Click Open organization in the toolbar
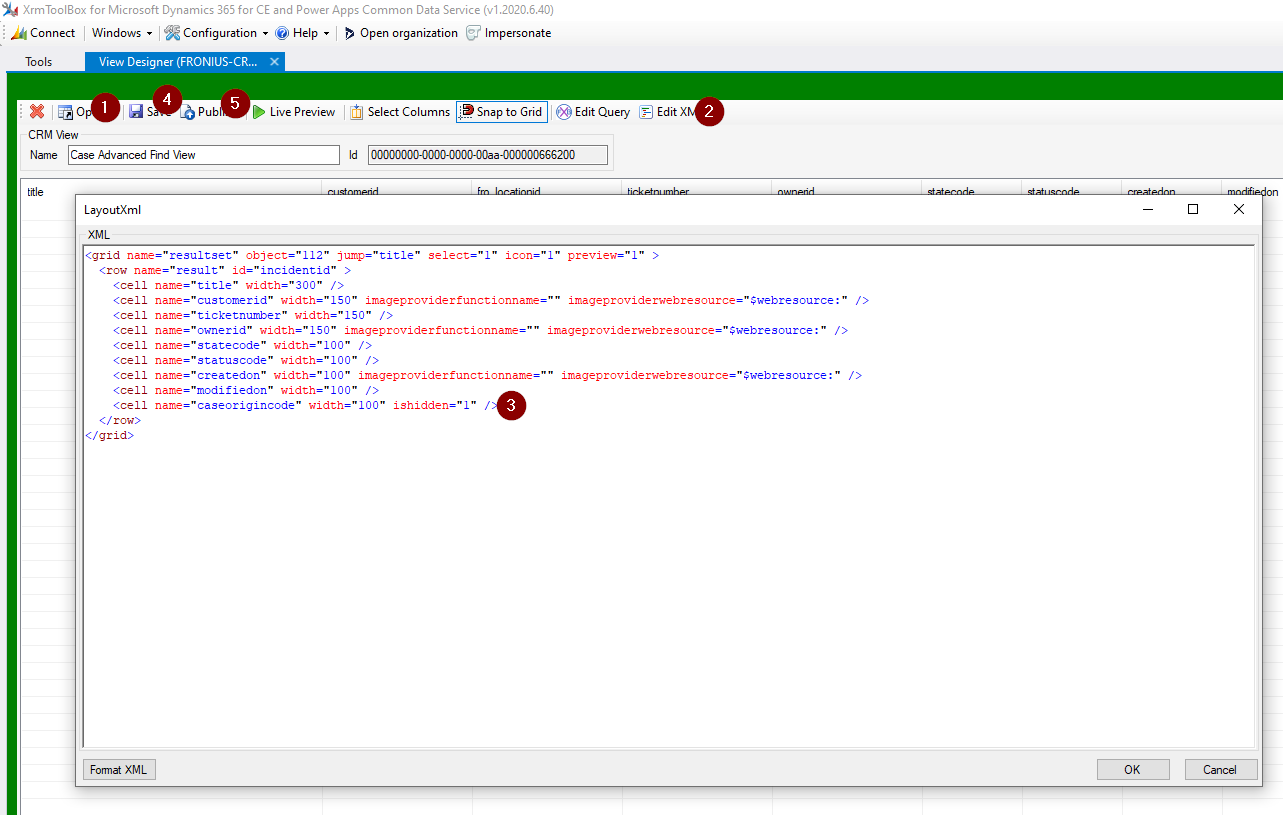The height and width of the screenshot is (815, 1283). [x=400, y=33]
